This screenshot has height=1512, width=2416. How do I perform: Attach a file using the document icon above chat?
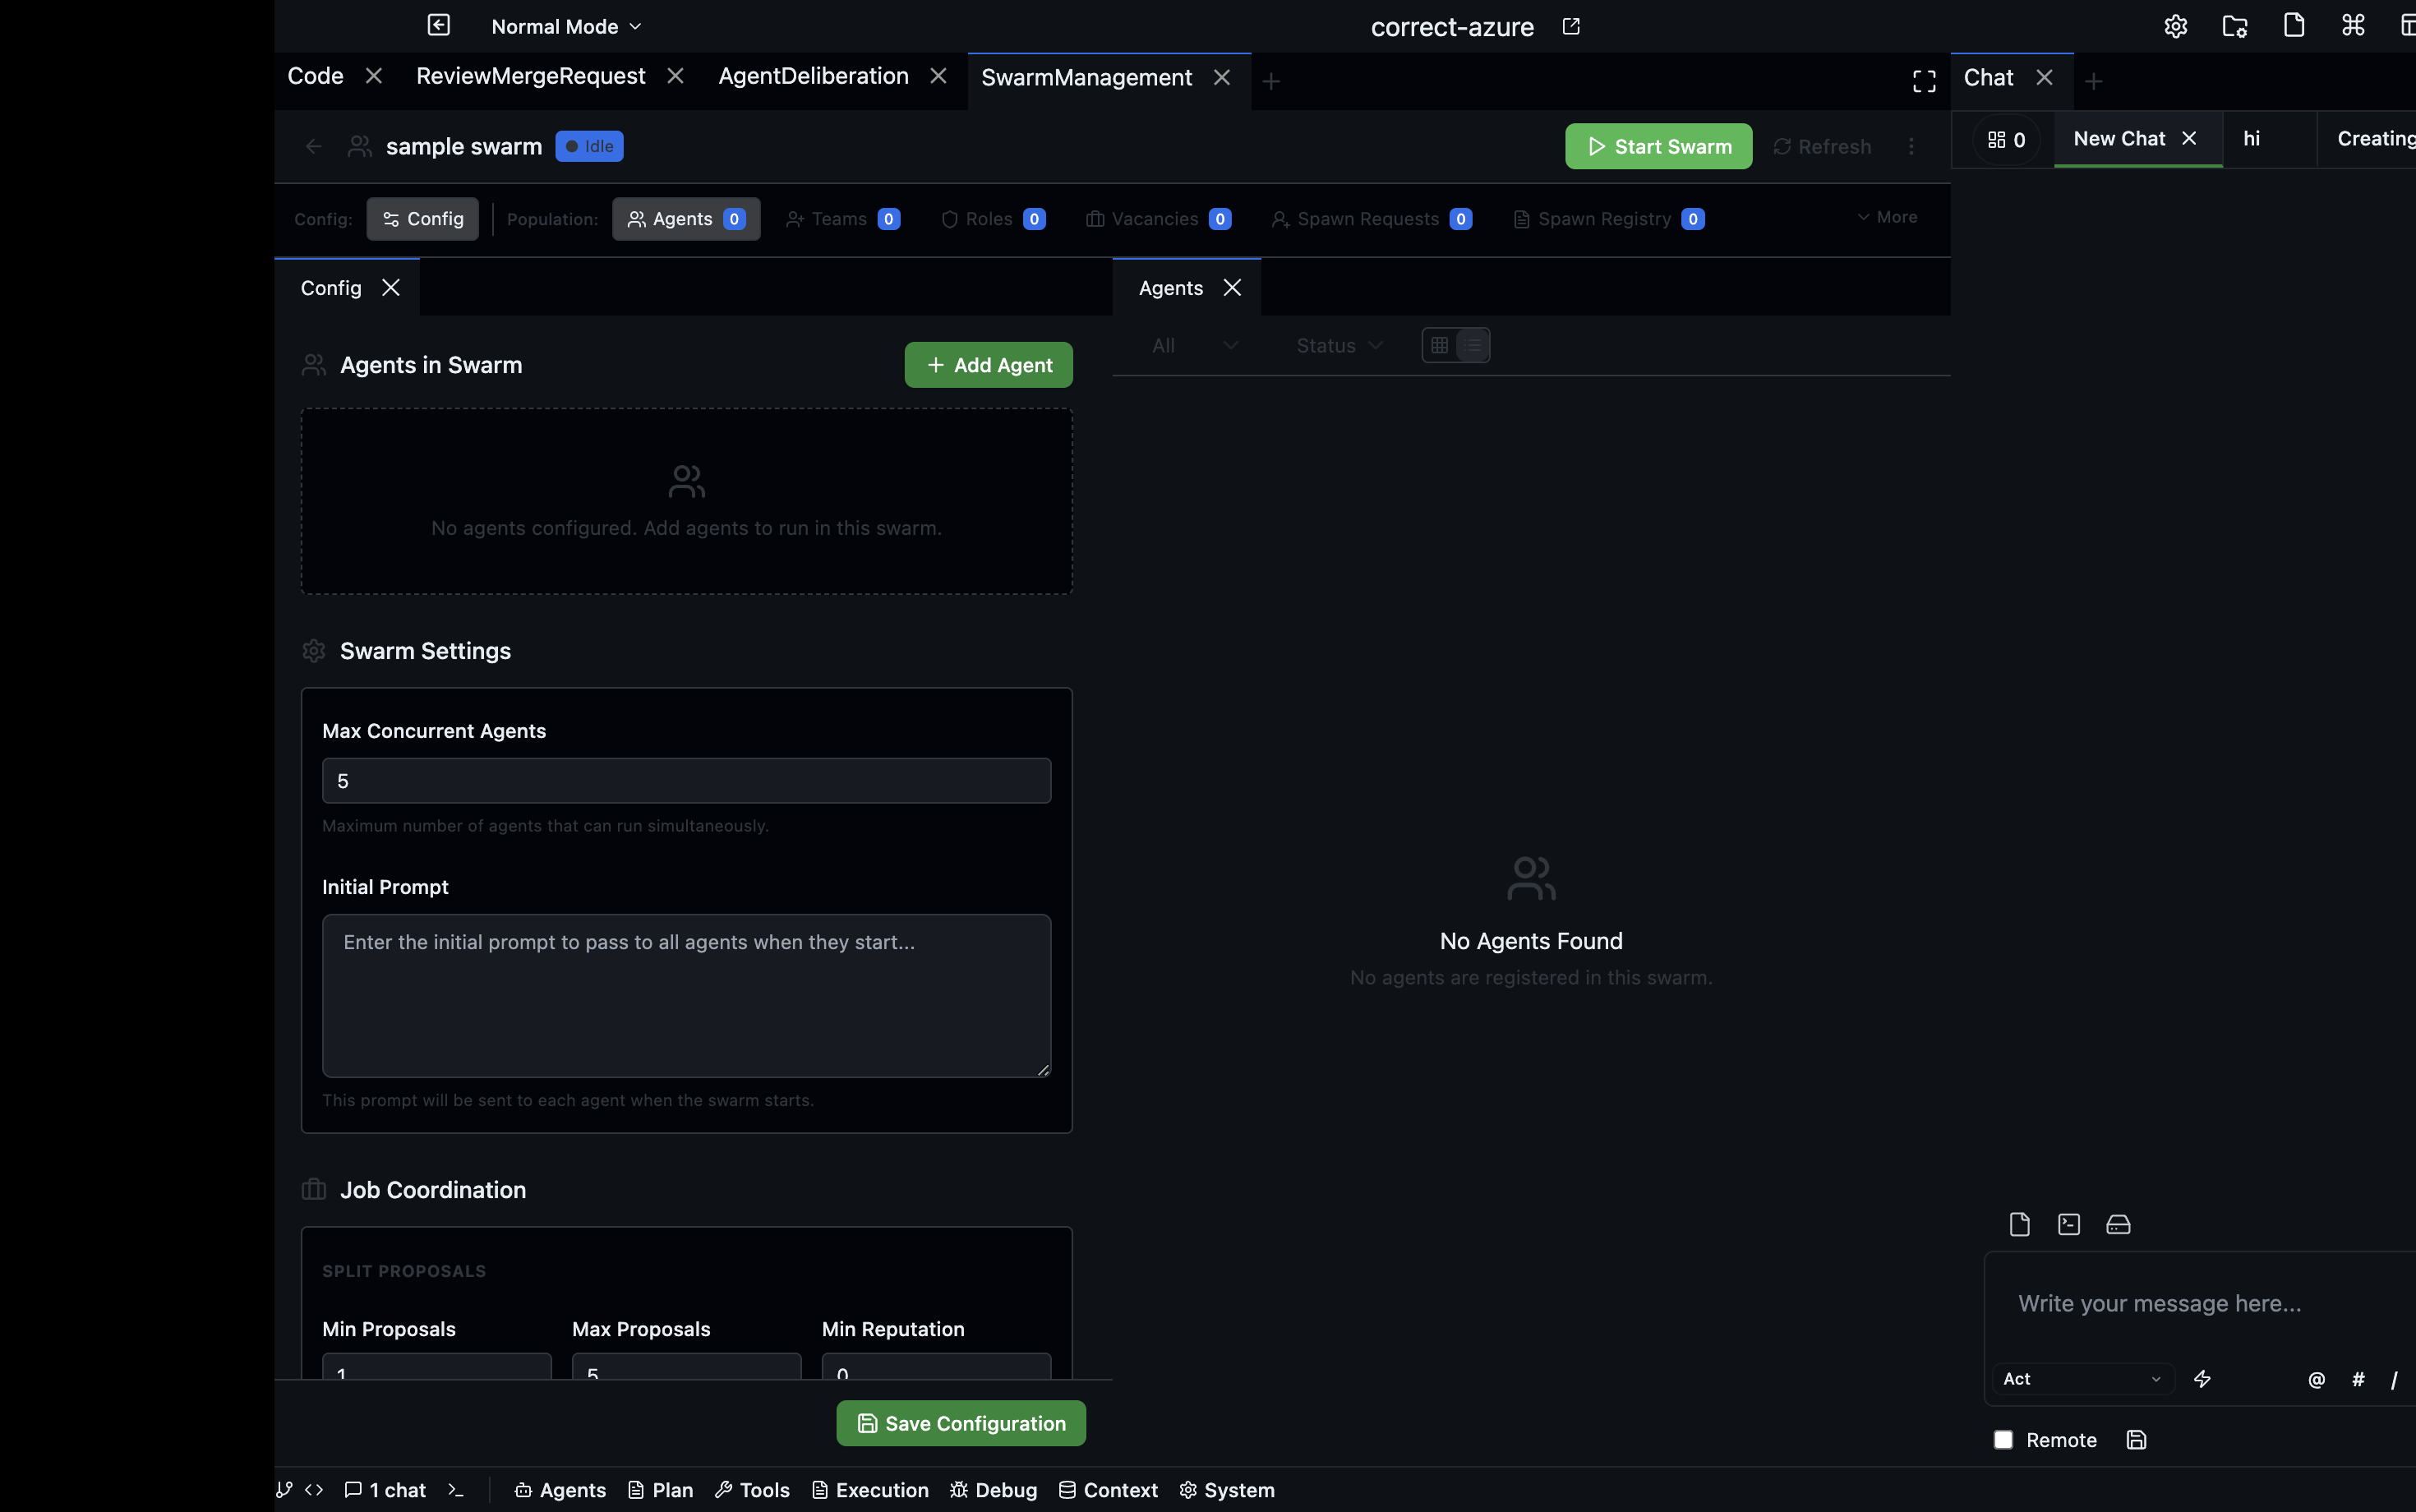pos(2018,1224)
